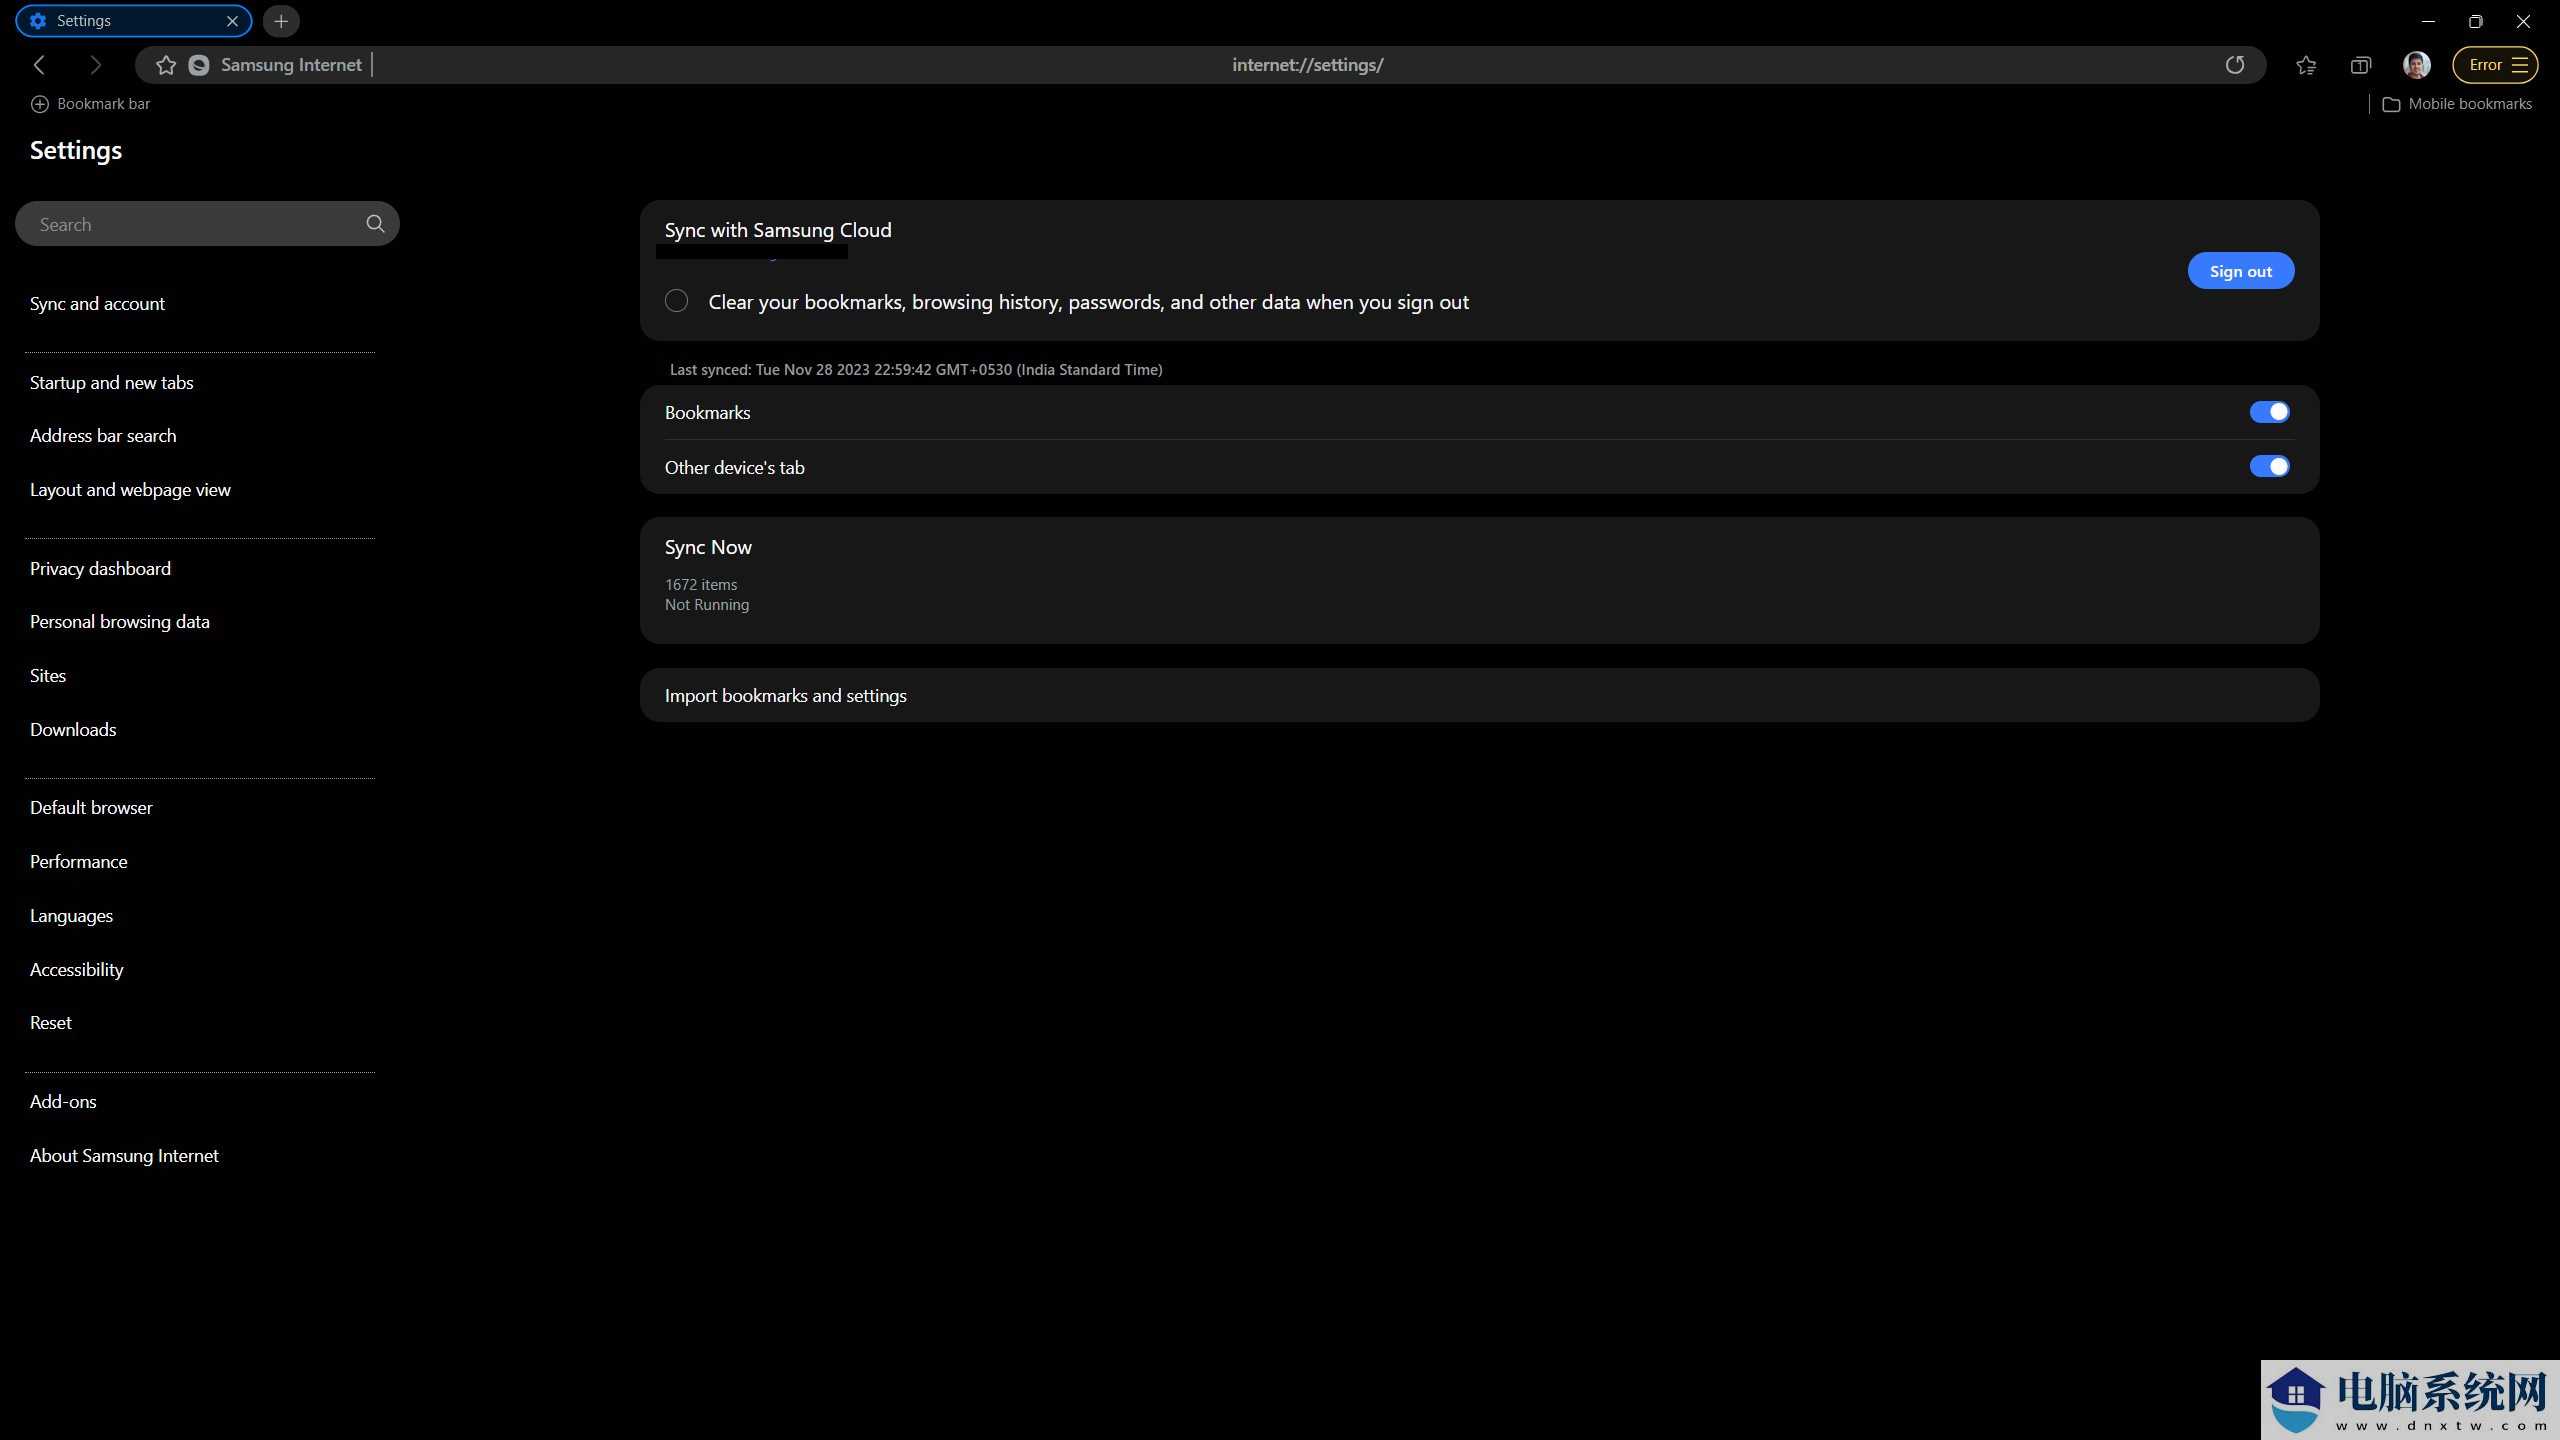
Task: Select the Settings browser tab
Action: 133,21
